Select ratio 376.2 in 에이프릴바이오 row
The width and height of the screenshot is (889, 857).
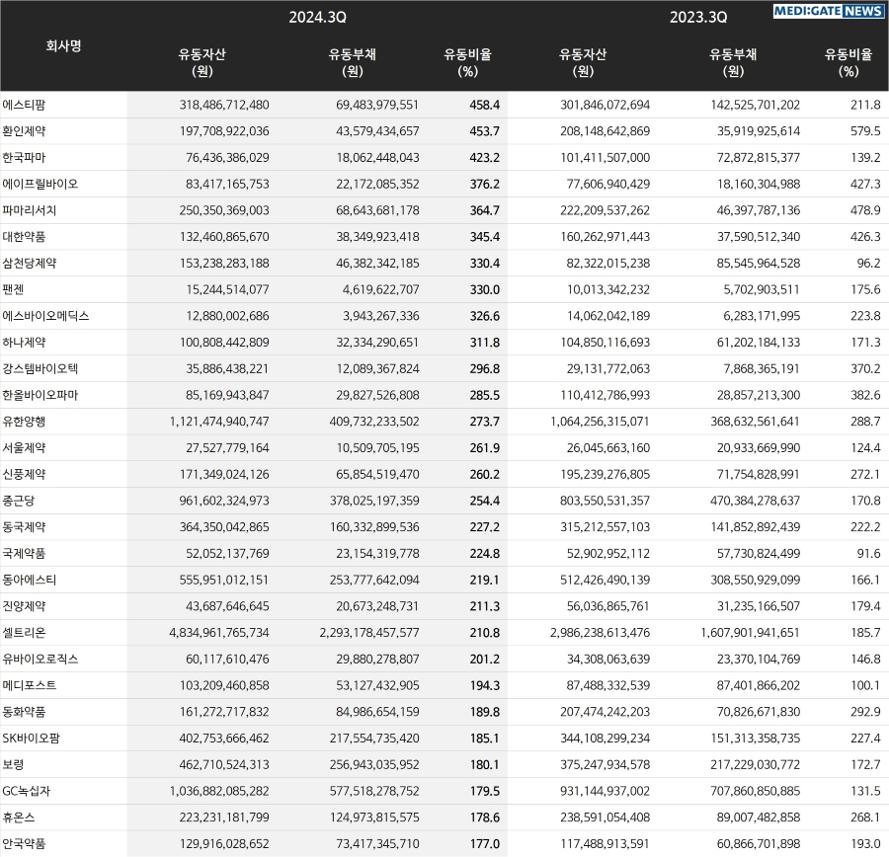coord(485,184)
